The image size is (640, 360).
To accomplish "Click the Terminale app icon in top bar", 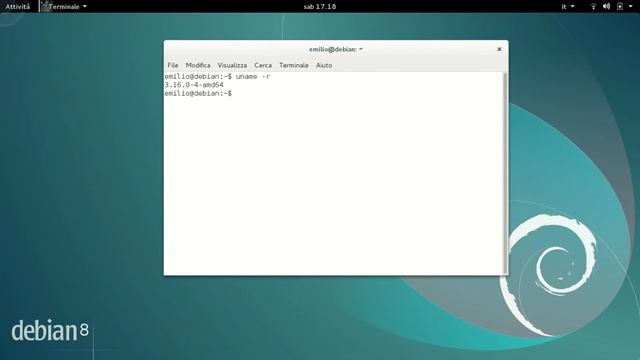I will 44,6.
